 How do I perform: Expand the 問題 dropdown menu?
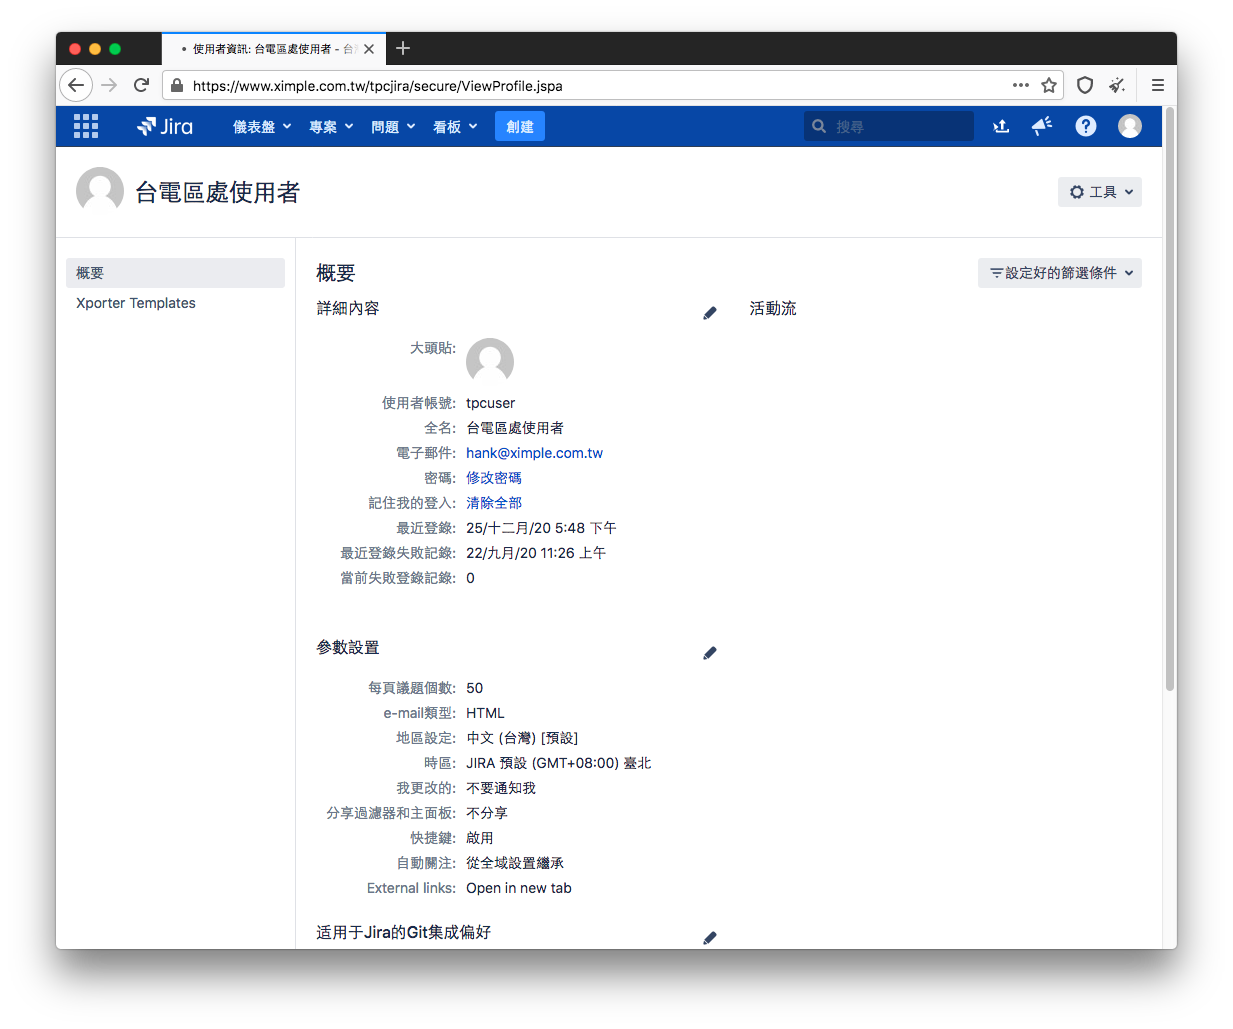pos(393,127)
